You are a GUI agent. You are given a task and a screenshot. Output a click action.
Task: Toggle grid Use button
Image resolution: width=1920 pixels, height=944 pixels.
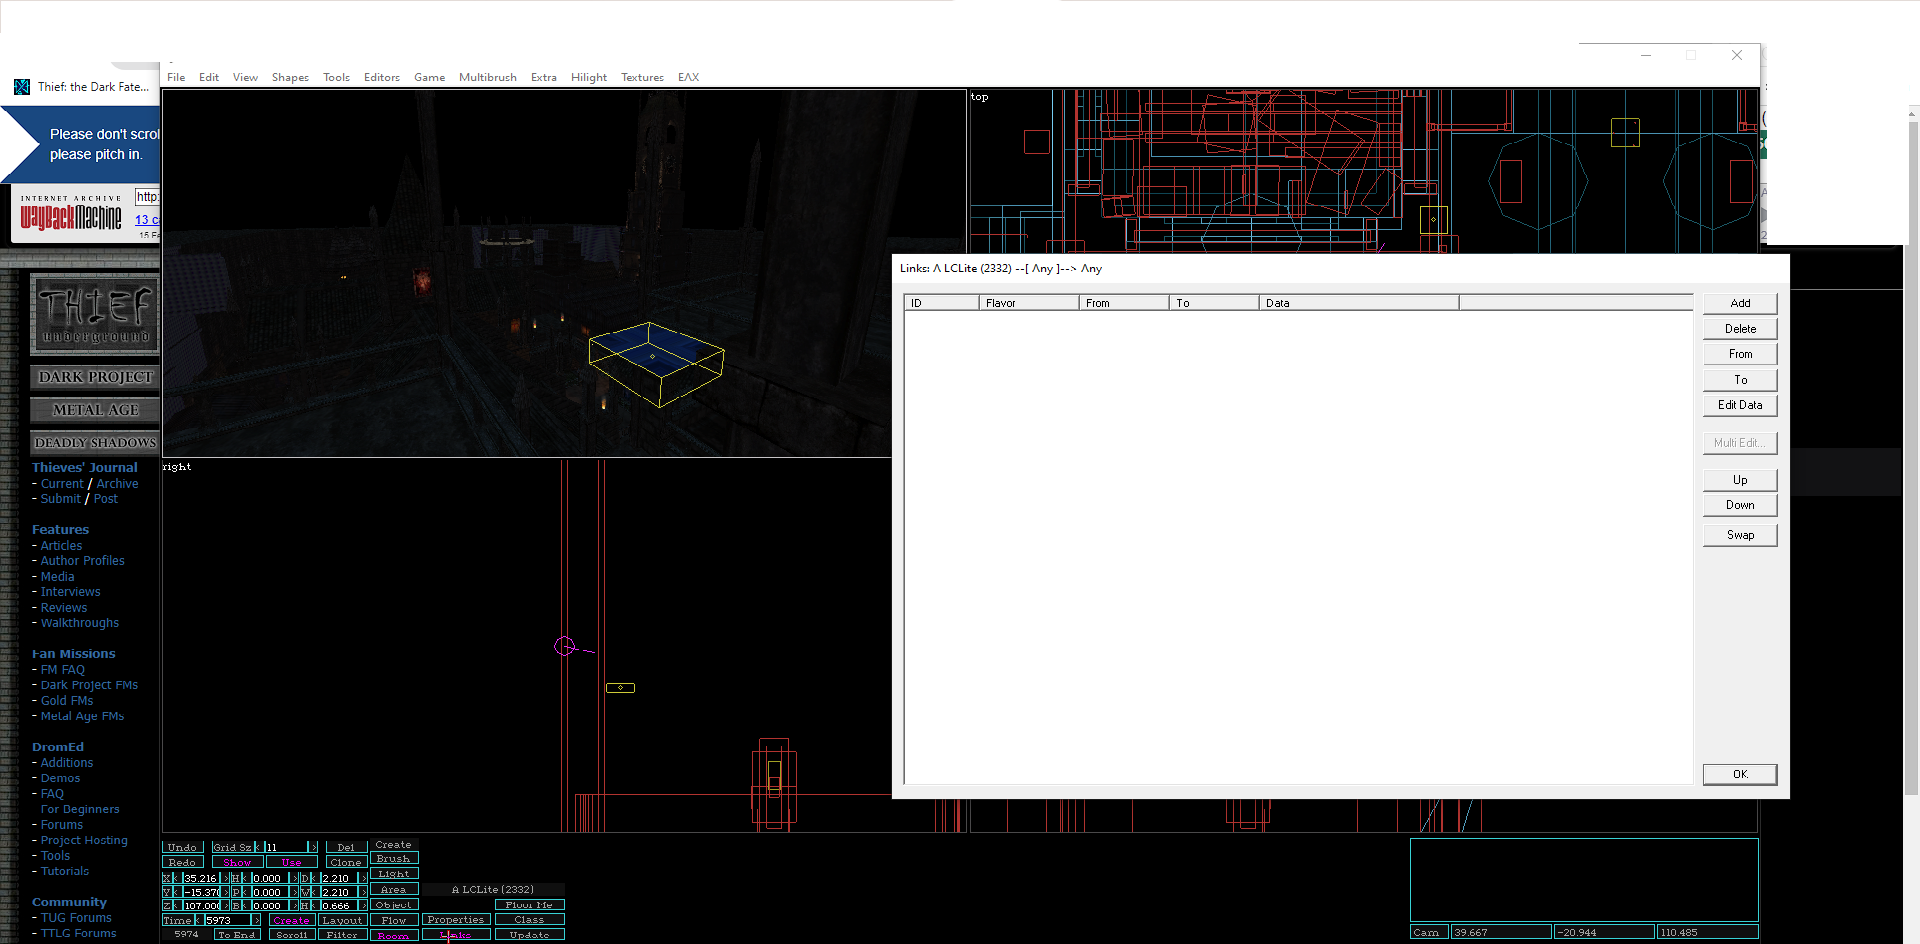click(291, 862)
